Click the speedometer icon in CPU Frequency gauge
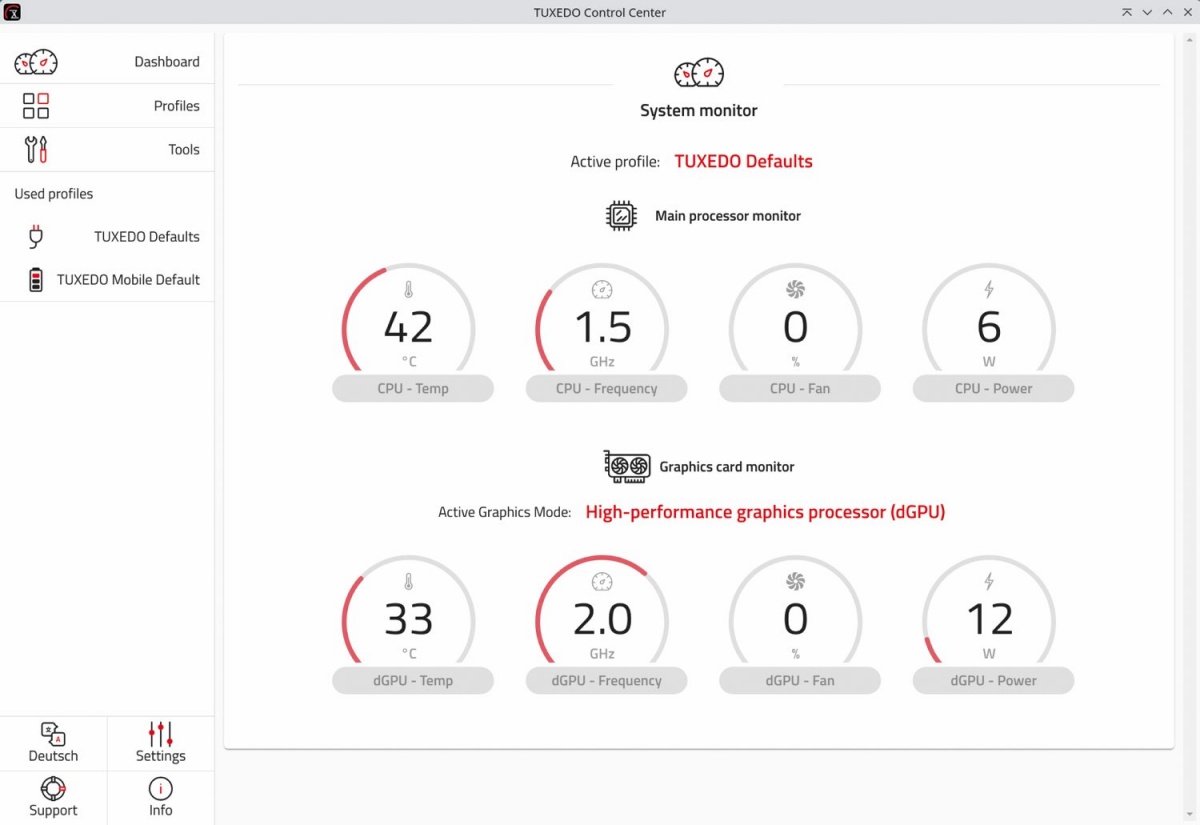 [601, 290]
